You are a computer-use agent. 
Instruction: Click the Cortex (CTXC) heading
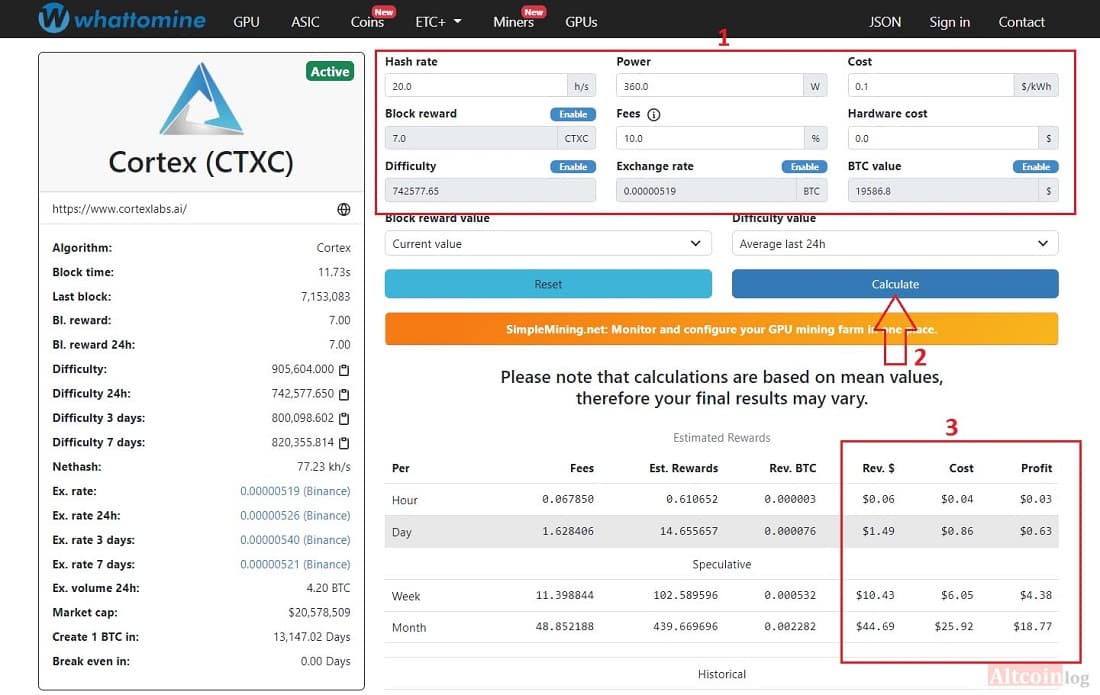click(201, 163)
